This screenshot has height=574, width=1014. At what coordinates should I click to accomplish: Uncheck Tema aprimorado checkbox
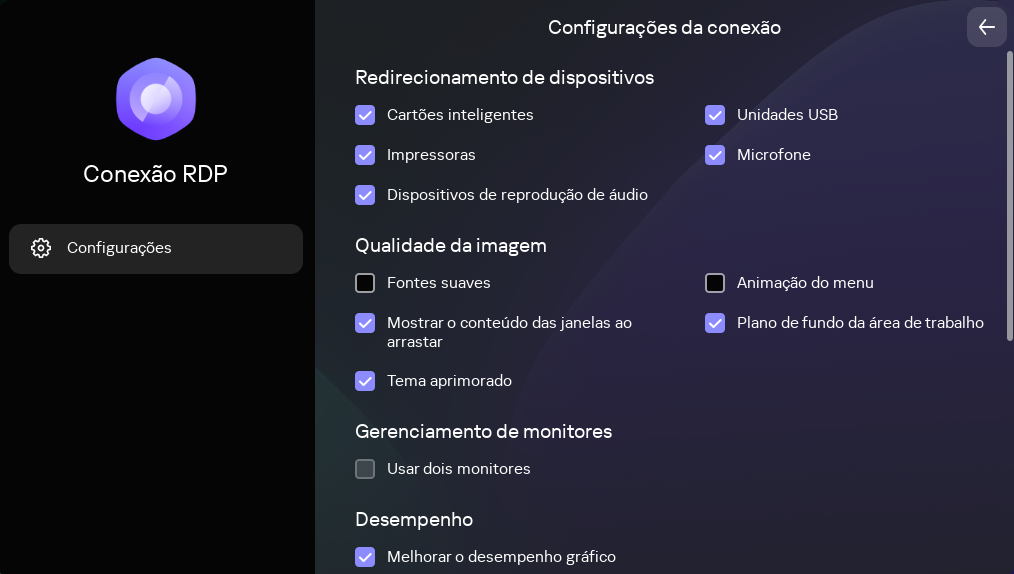click(x=365, y=381)
